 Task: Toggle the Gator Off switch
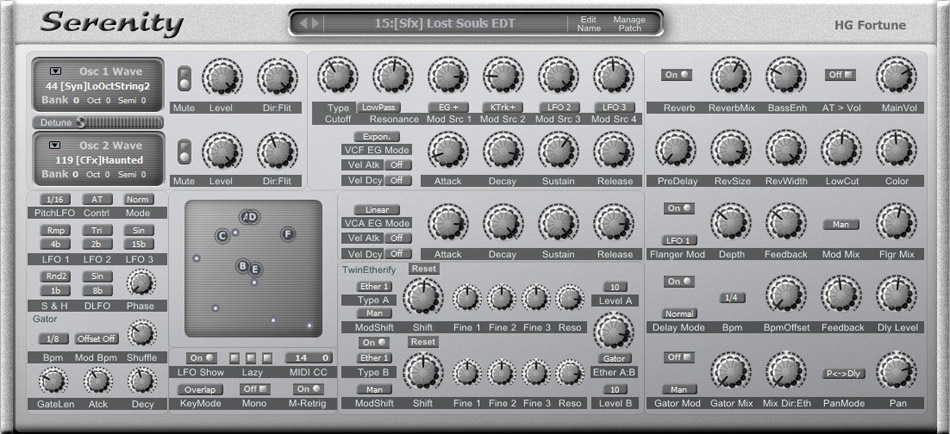[679, 358]
